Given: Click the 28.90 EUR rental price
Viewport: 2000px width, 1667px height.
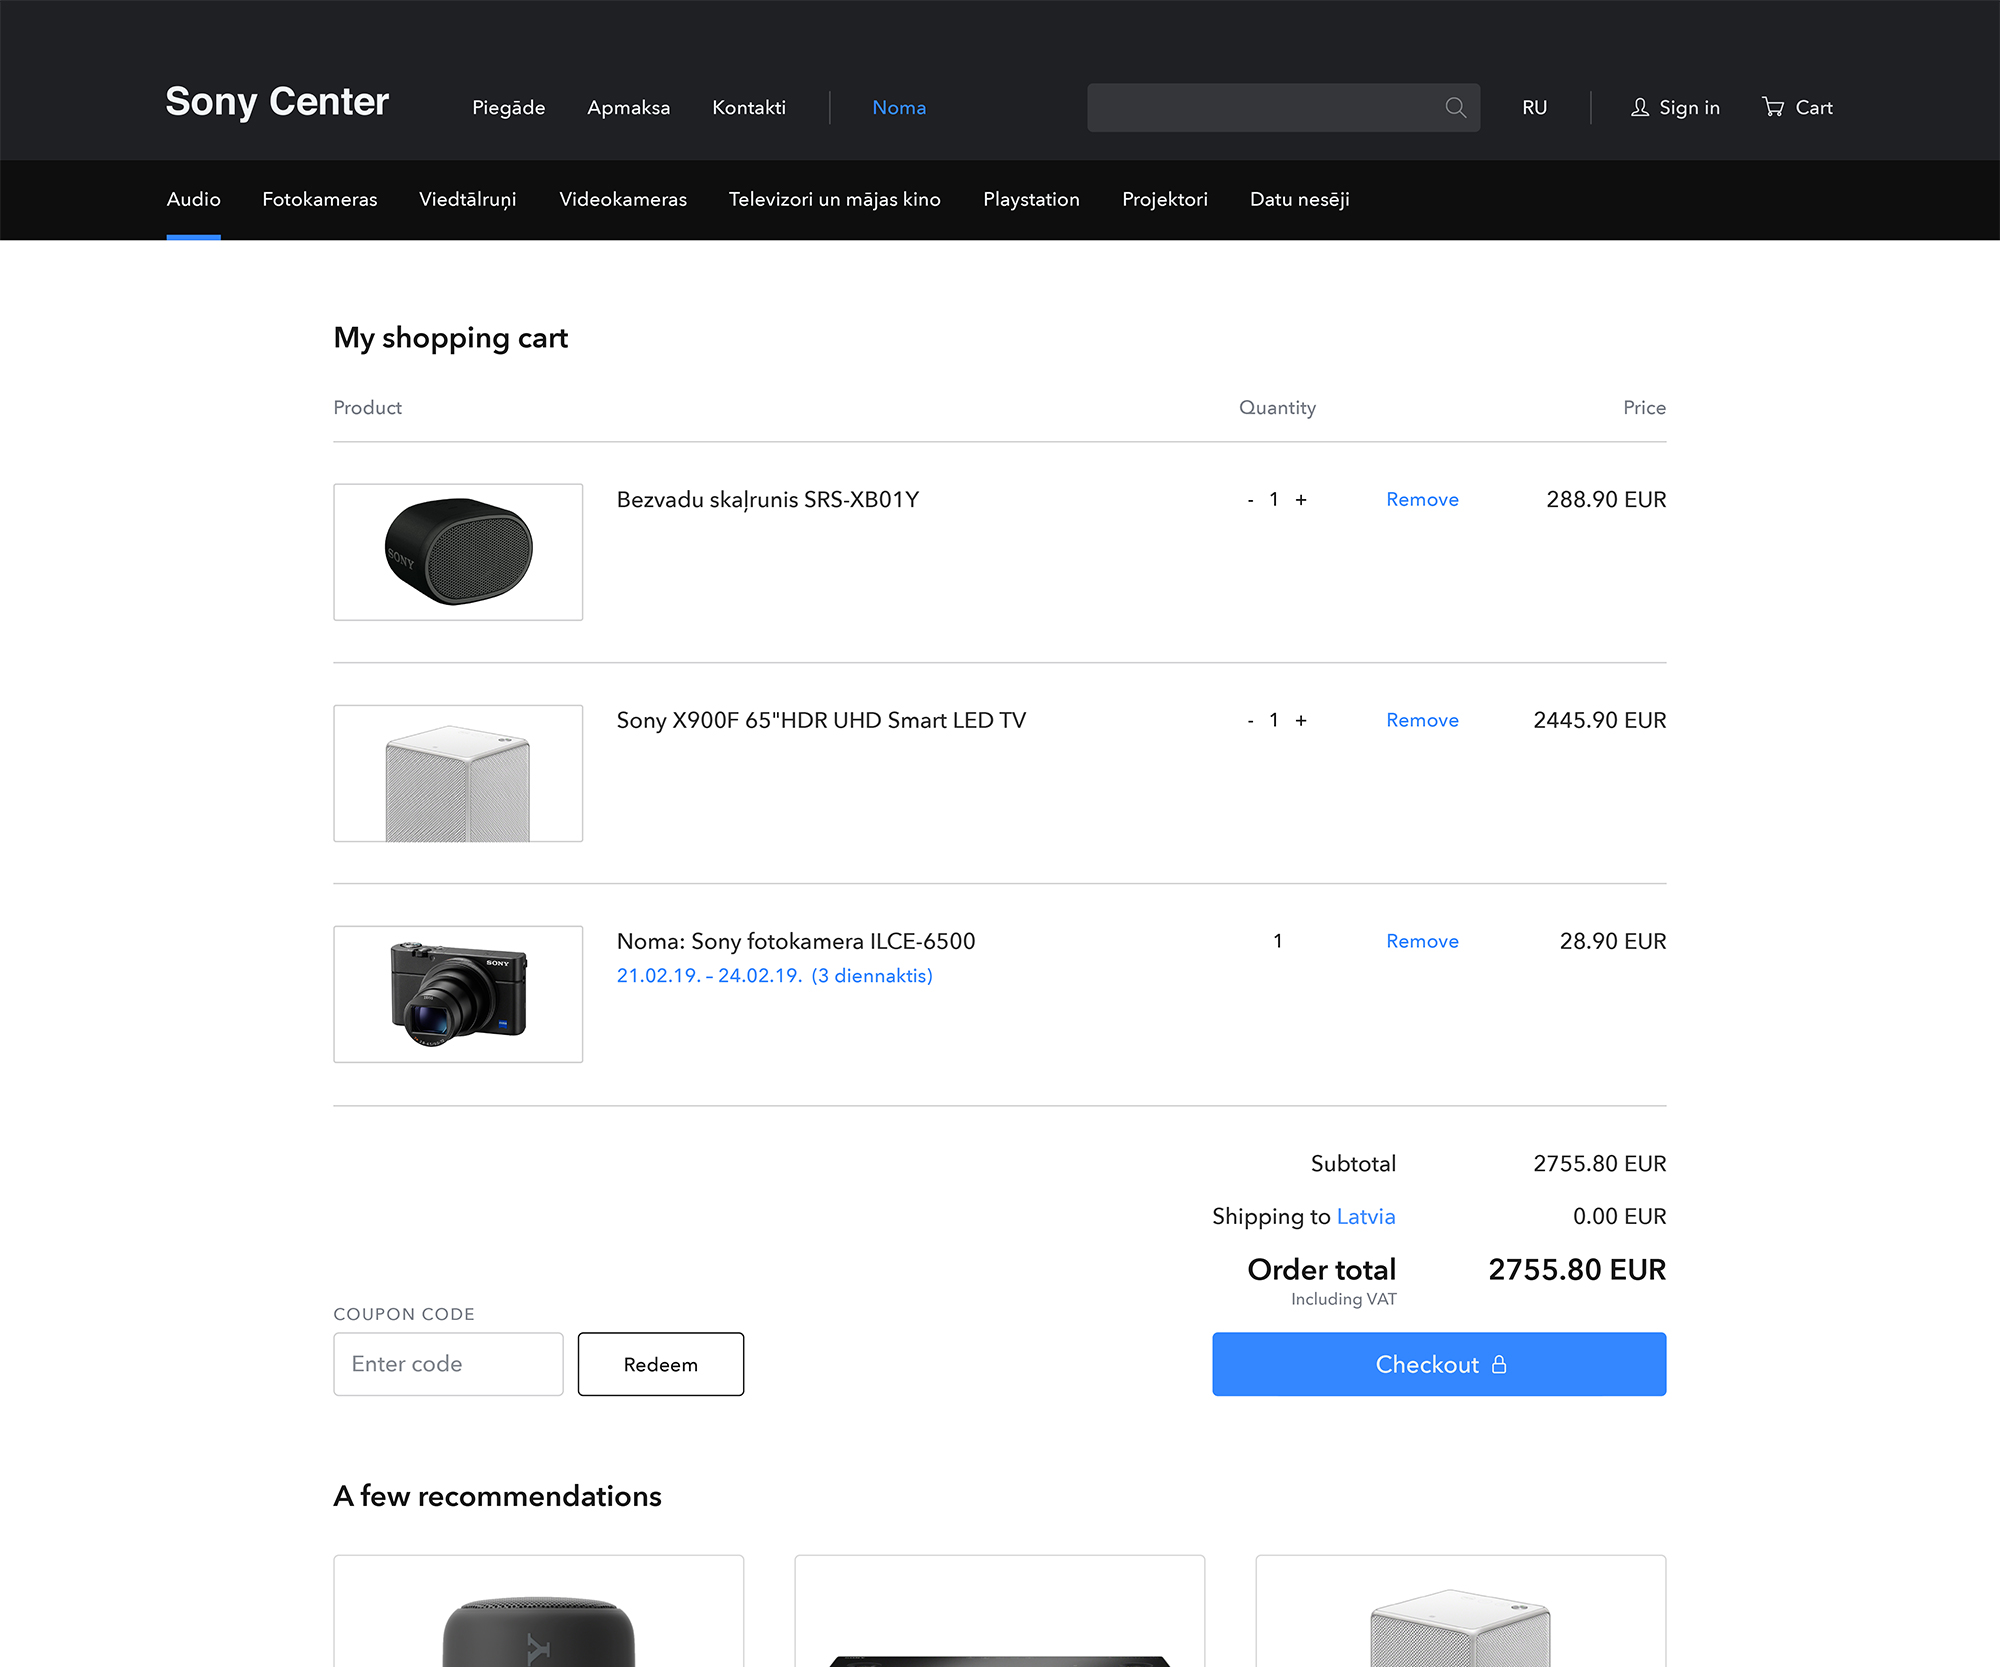Looking at the screenshot, I should 1613,941.
